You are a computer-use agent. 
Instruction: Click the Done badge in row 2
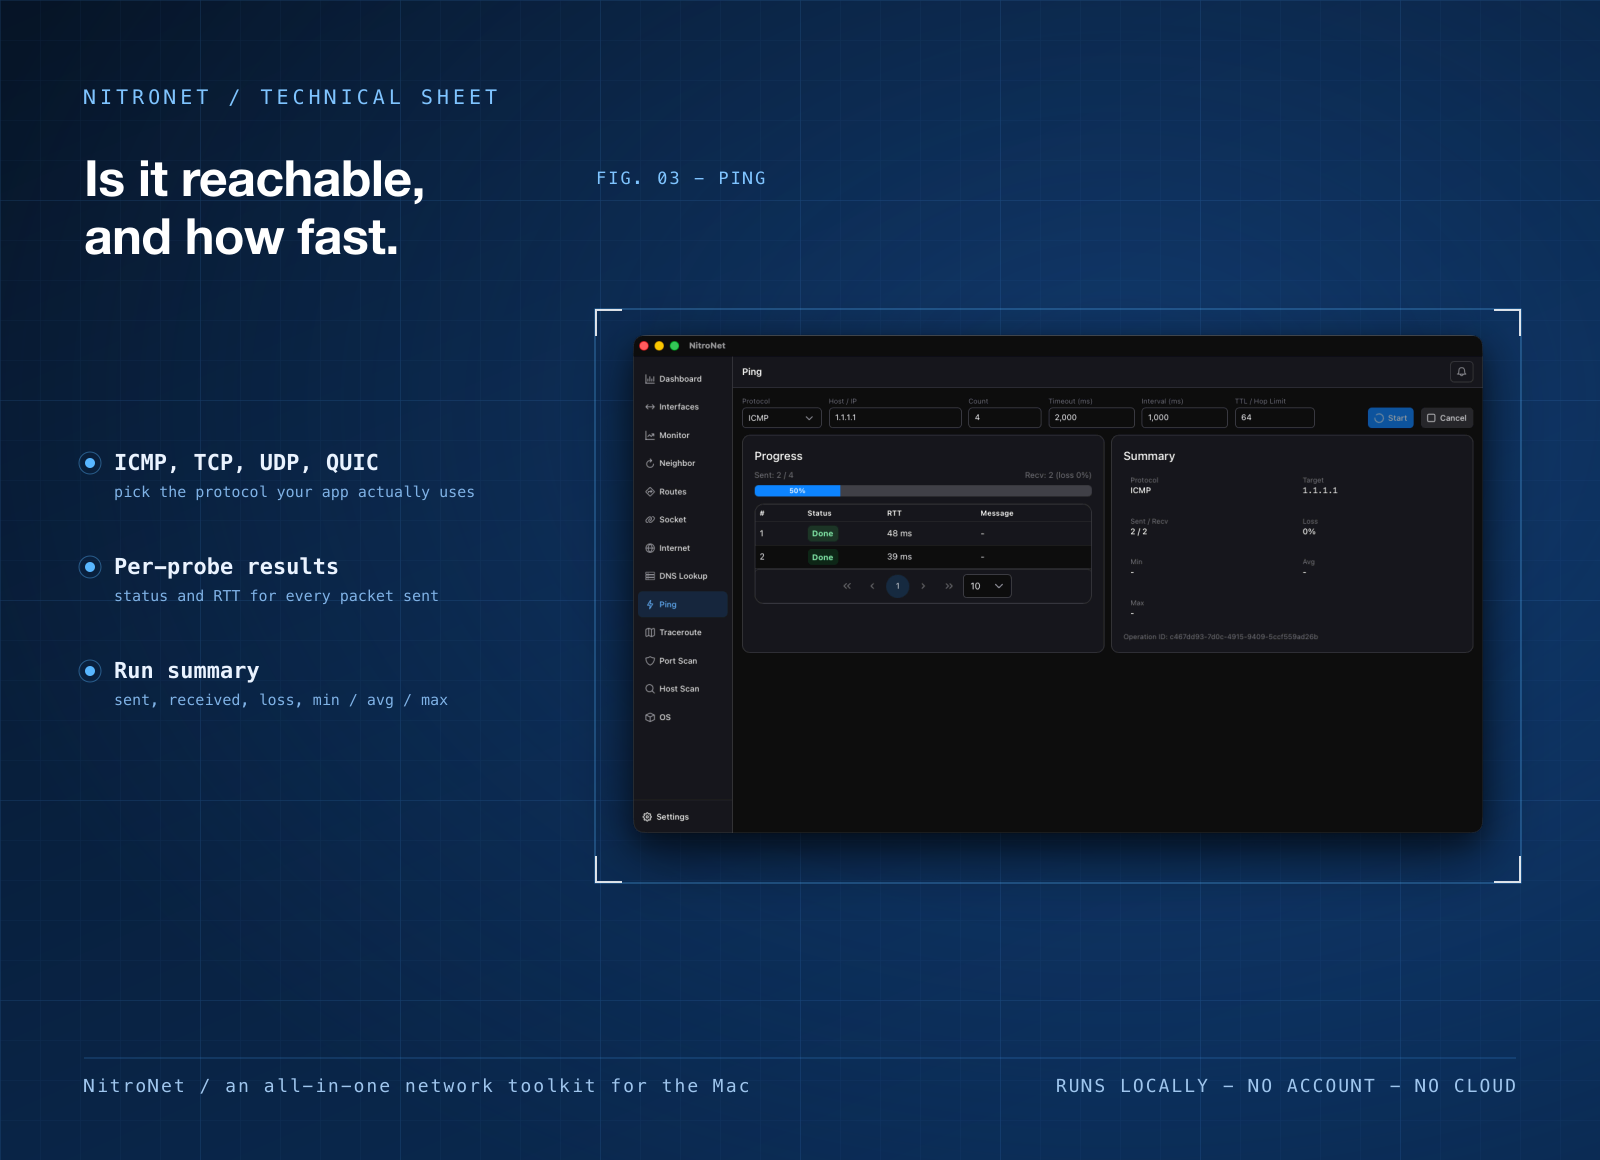[x=822, y=557]
